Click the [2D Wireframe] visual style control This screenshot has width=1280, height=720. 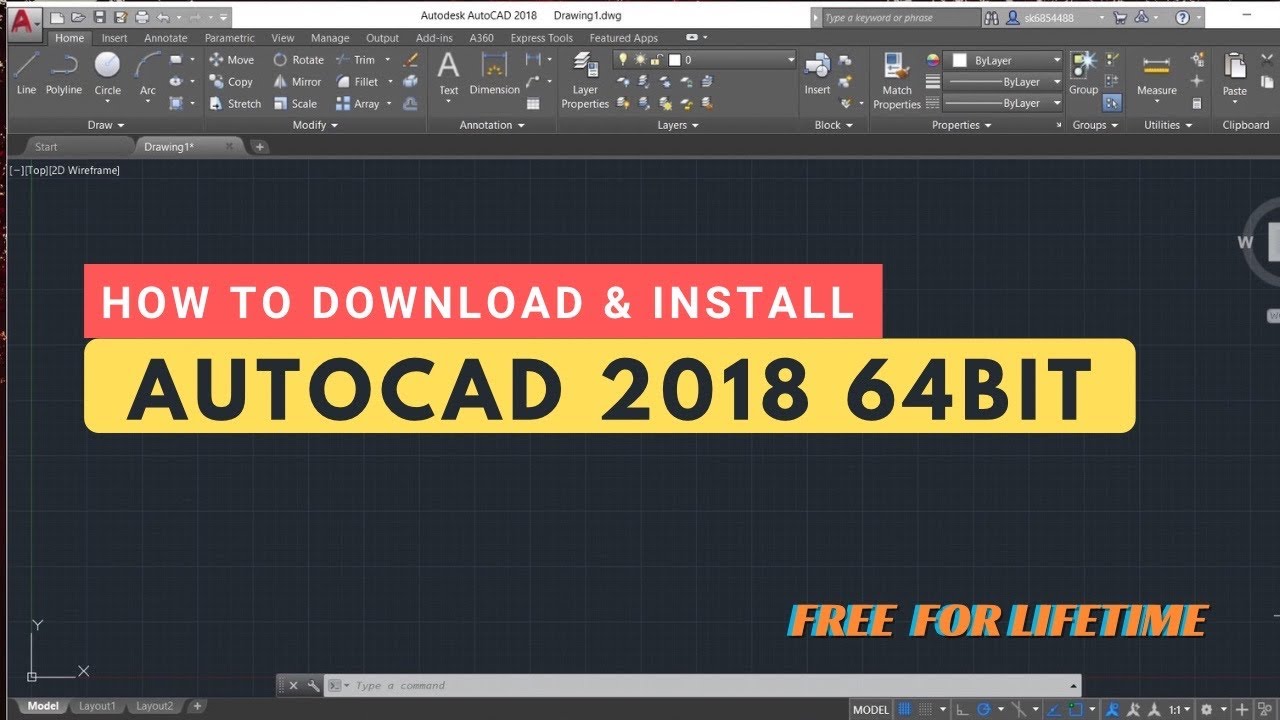tap(85, 170)
